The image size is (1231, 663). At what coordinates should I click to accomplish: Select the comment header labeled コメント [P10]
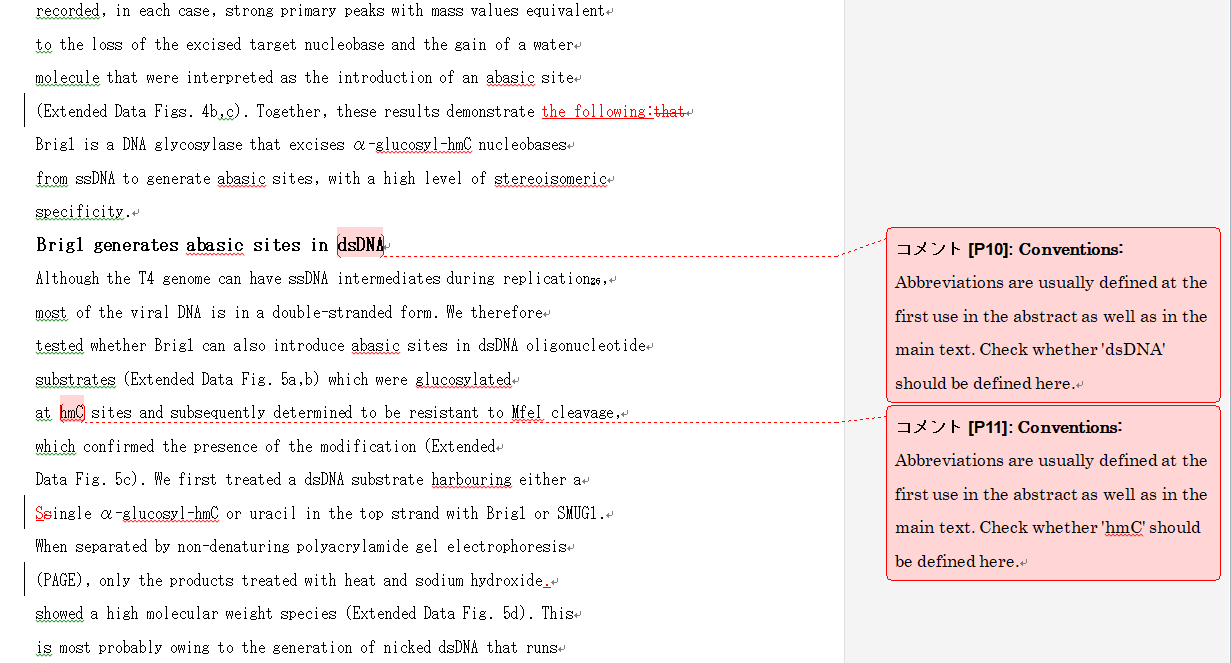[x=1009, y=249]
